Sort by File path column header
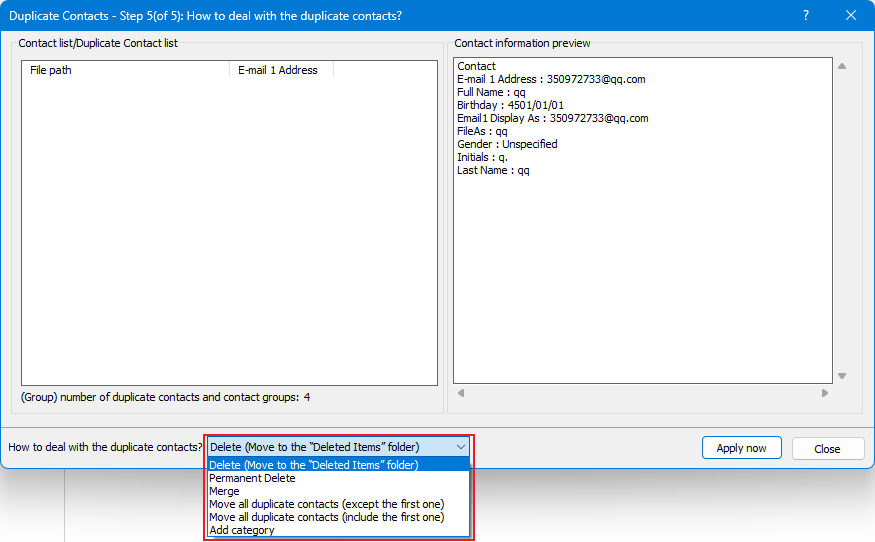This screenshot has width=875, height=542. point(126,70)
